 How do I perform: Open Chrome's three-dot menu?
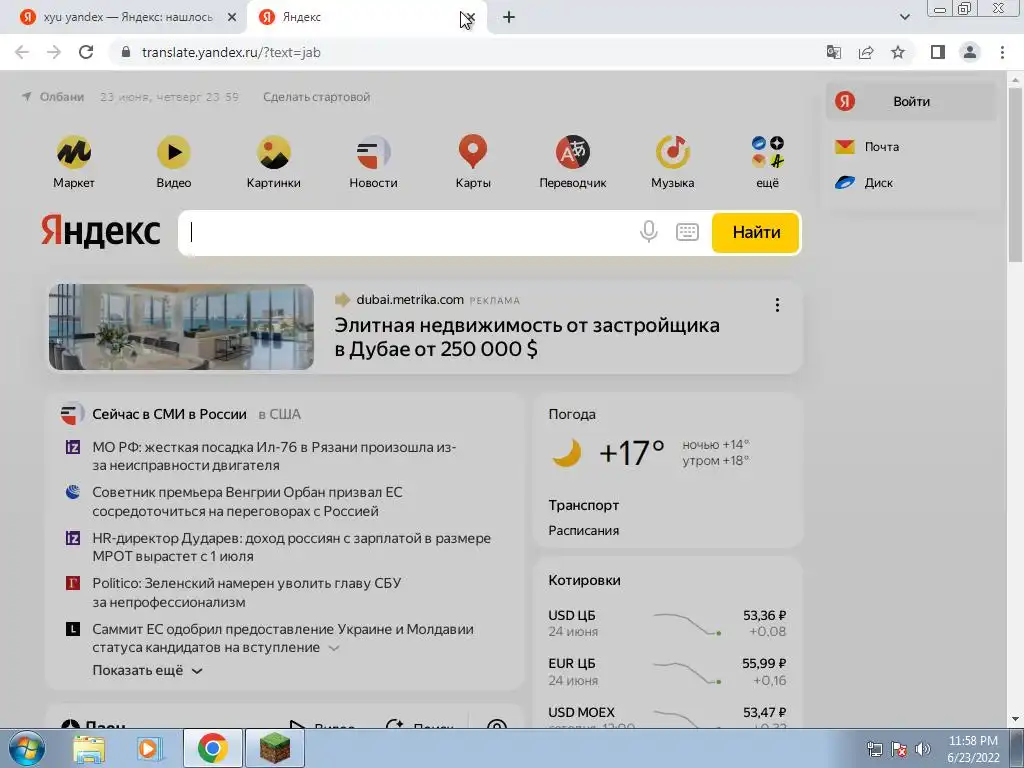coord(1002,52)
